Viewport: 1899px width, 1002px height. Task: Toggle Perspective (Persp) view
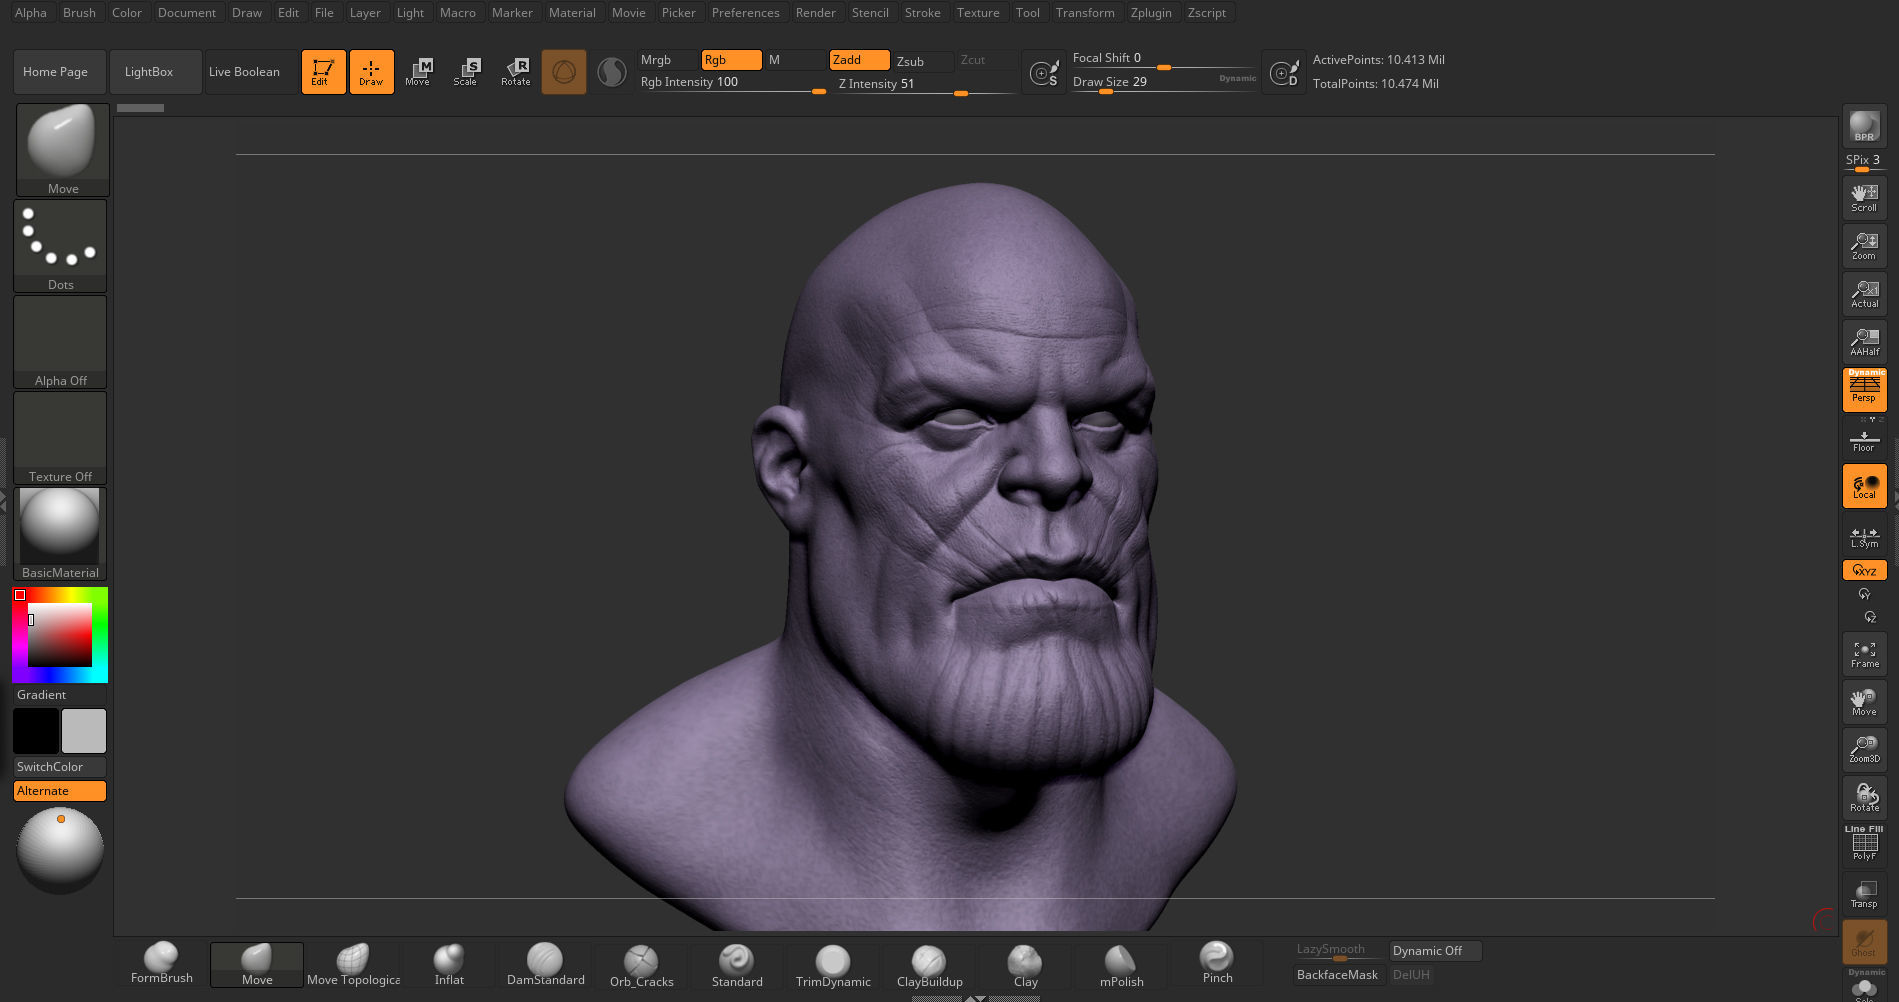1864,390
